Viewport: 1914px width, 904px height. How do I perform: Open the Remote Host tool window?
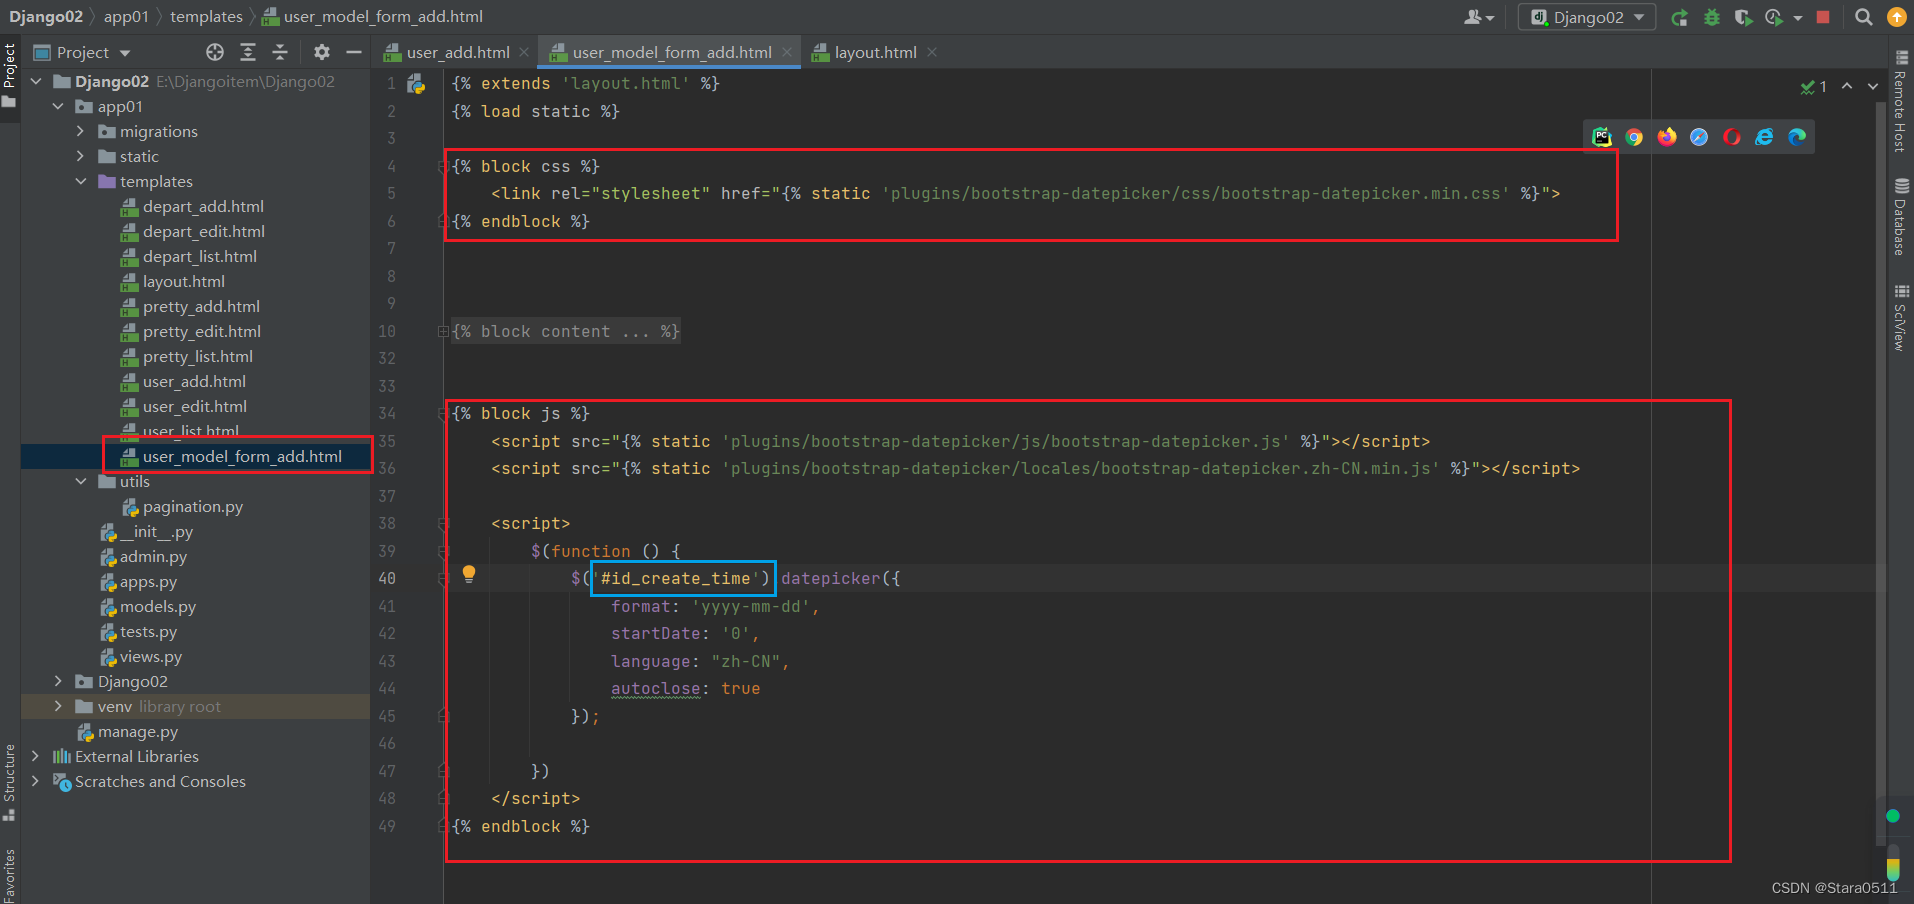coord(1901,101)
